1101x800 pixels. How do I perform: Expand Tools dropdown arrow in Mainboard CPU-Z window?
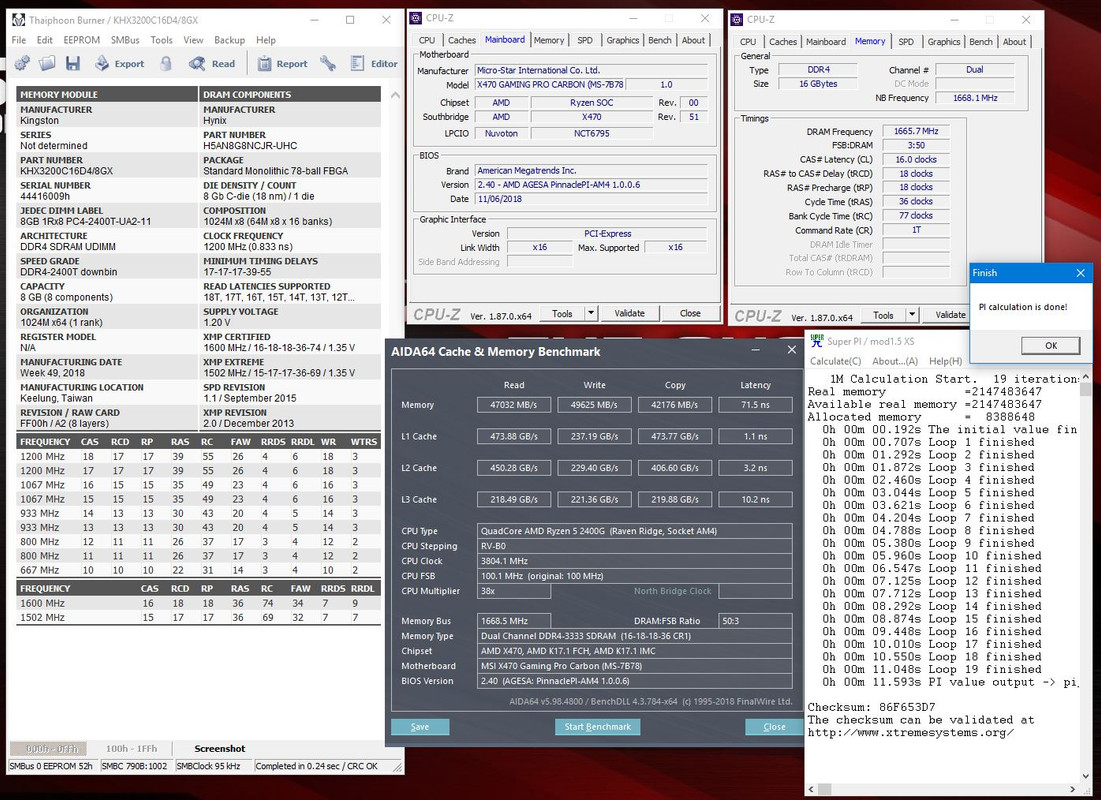click(591, 313)
